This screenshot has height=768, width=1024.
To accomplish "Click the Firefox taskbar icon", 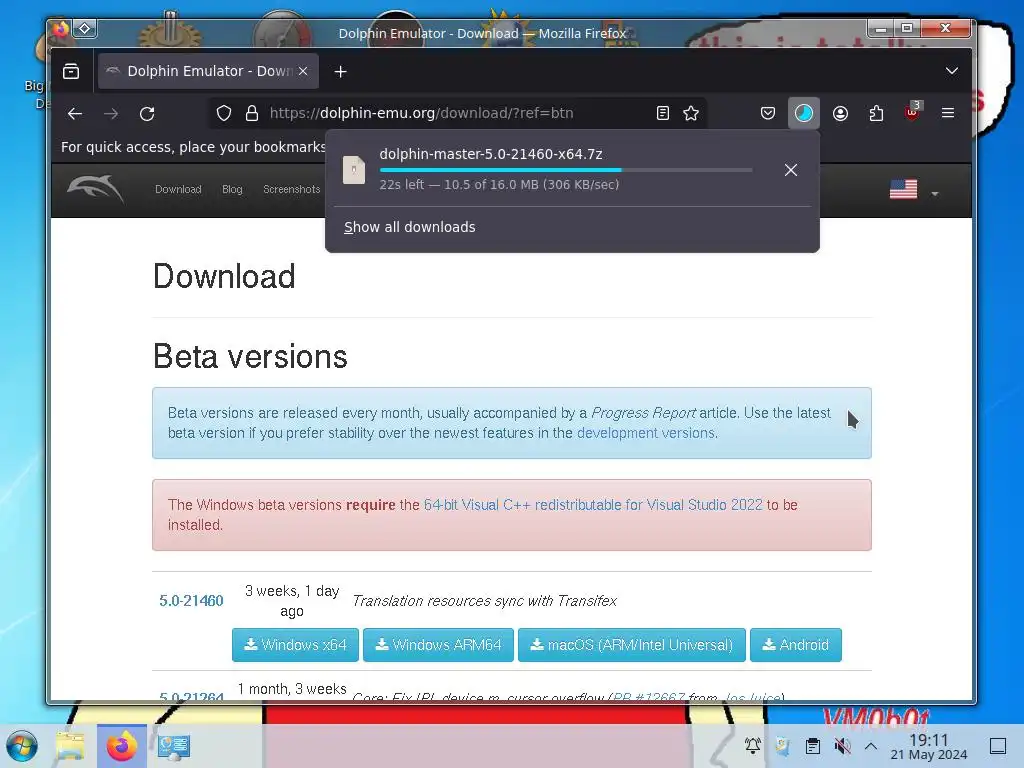I will 122,746.
